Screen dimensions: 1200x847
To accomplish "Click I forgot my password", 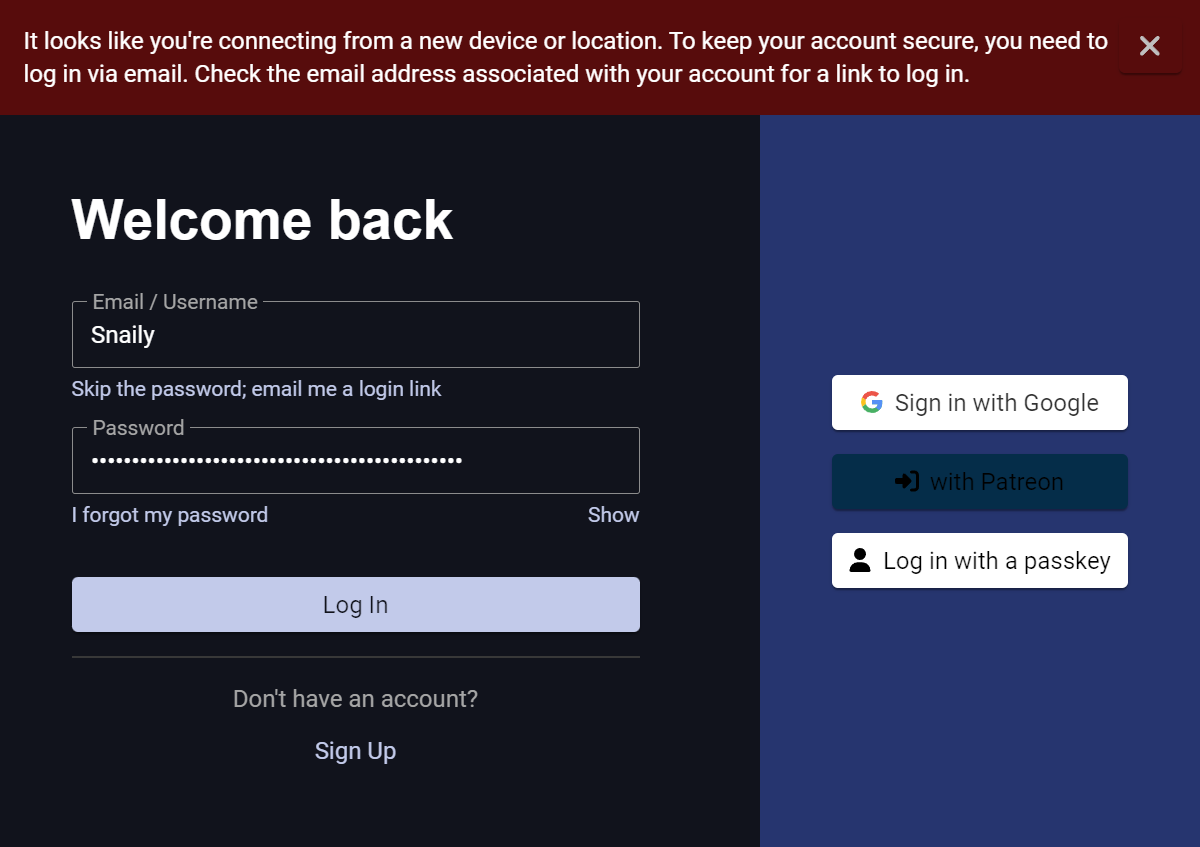I will point(170,515).
